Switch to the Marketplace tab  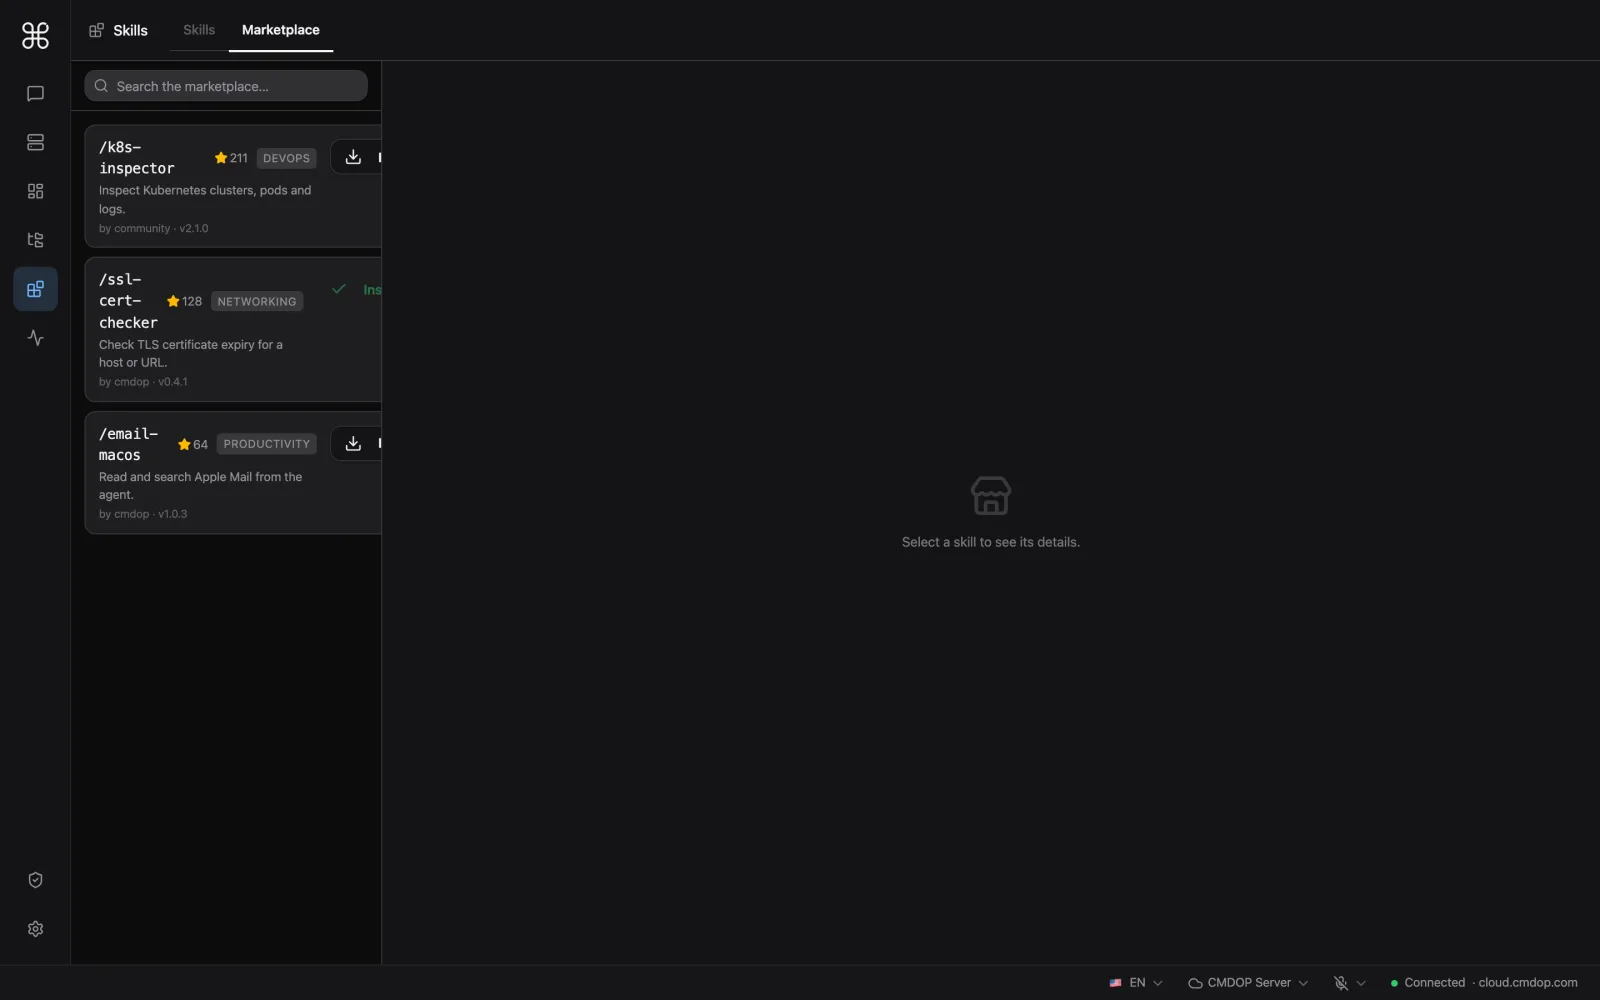pos(281,30)
